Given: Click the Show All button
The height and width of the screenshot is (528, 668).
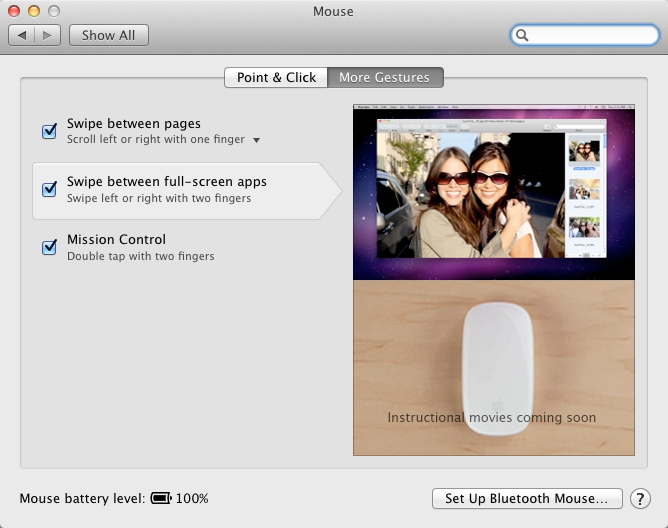Looking at the screenshot, I should coord(109,35).
